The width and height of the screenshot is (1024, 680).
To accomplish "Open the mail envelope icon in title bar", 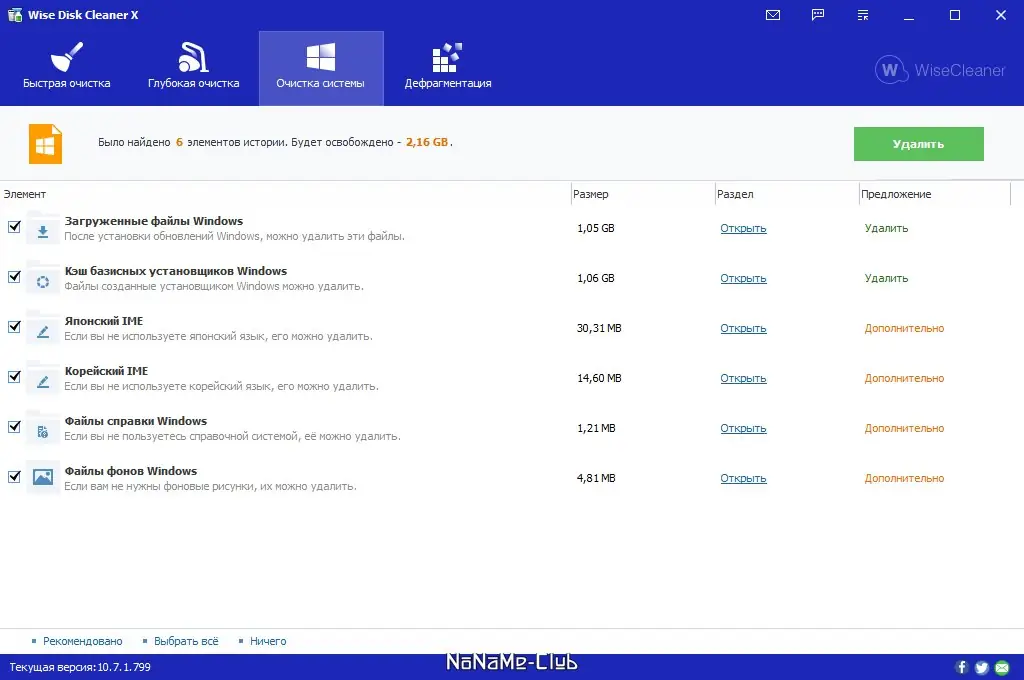I will [x=773, y=15].
